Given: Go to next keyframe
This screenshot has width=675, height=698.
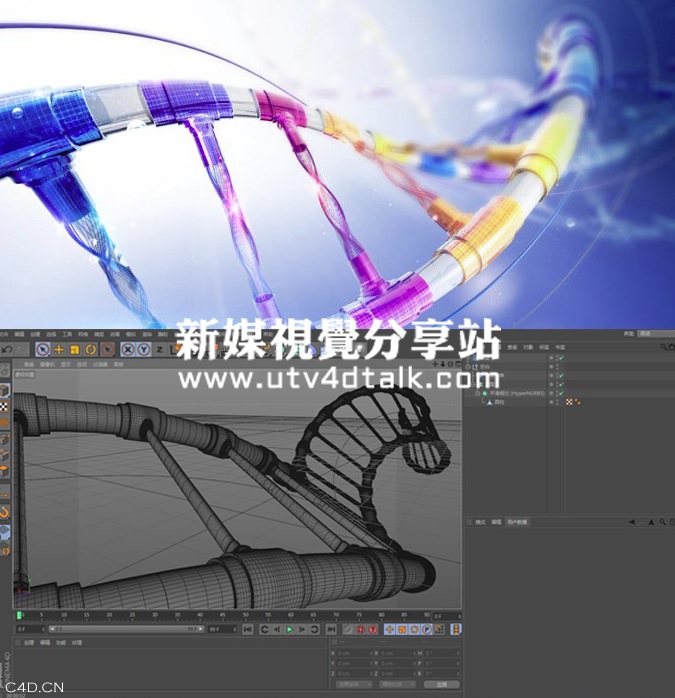Looking at the screenshot, I should click(314, 629).
